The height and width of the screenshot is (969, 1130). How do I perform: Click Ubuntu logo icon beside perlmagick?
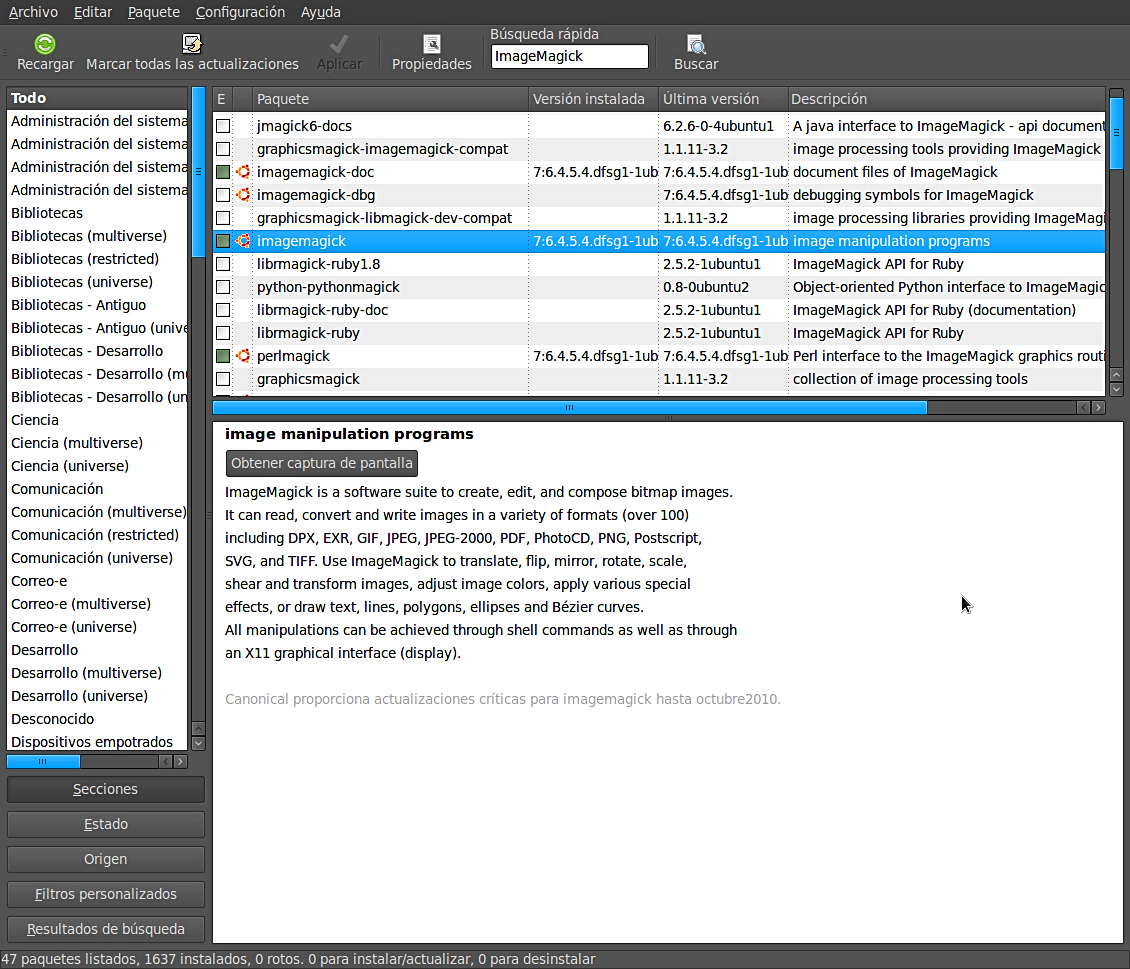(244, 356)
